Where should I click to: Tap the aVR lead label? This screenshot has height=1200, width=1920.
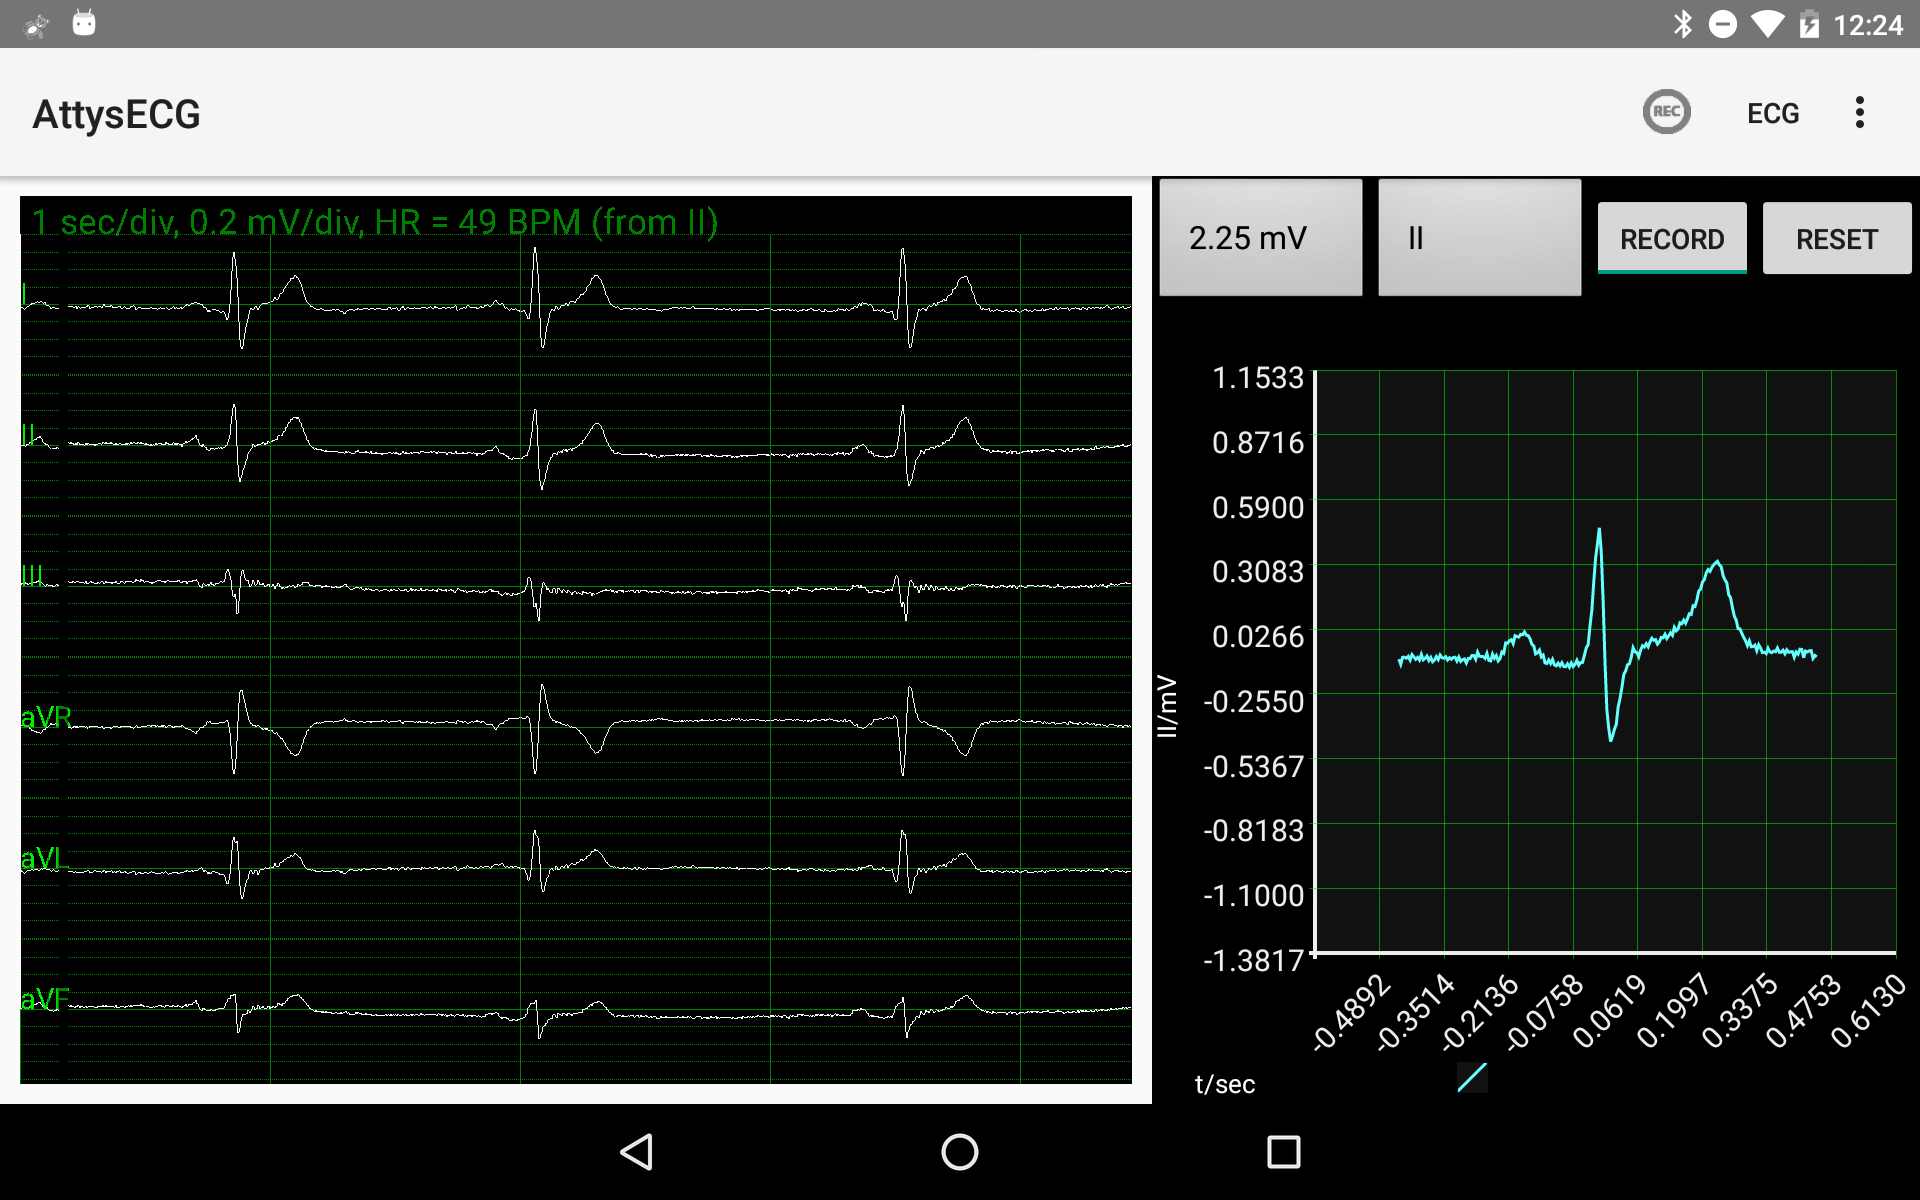click(46, 717)
